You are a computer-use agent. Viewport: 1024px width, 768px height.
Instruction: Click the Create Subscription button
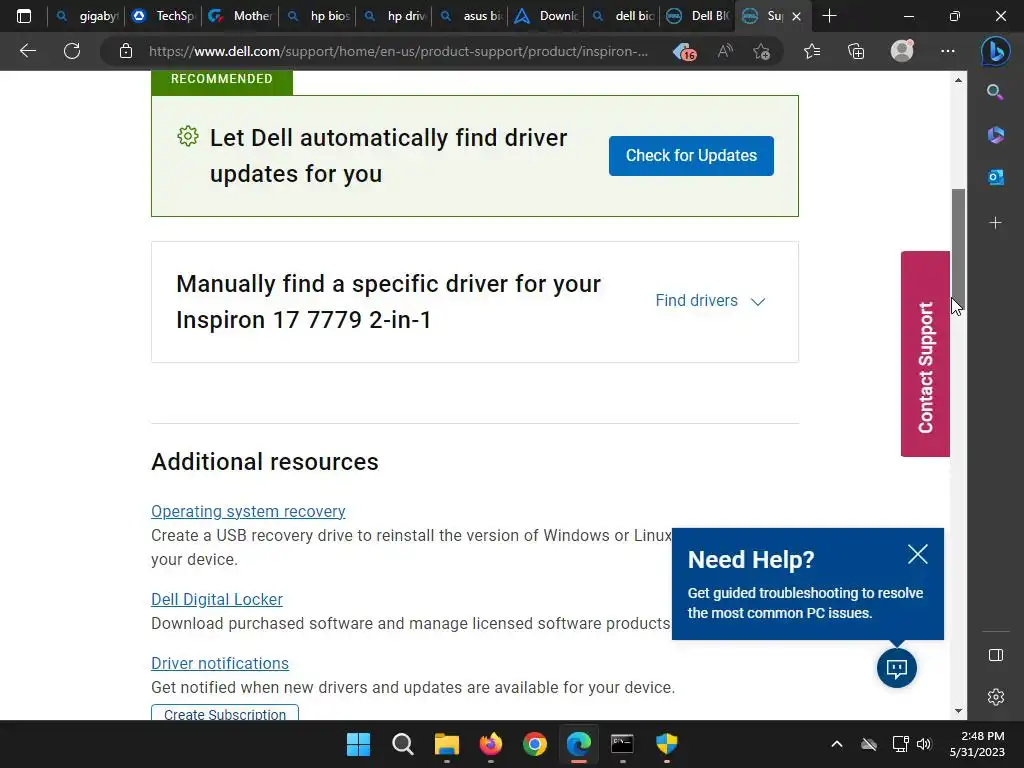225,713
